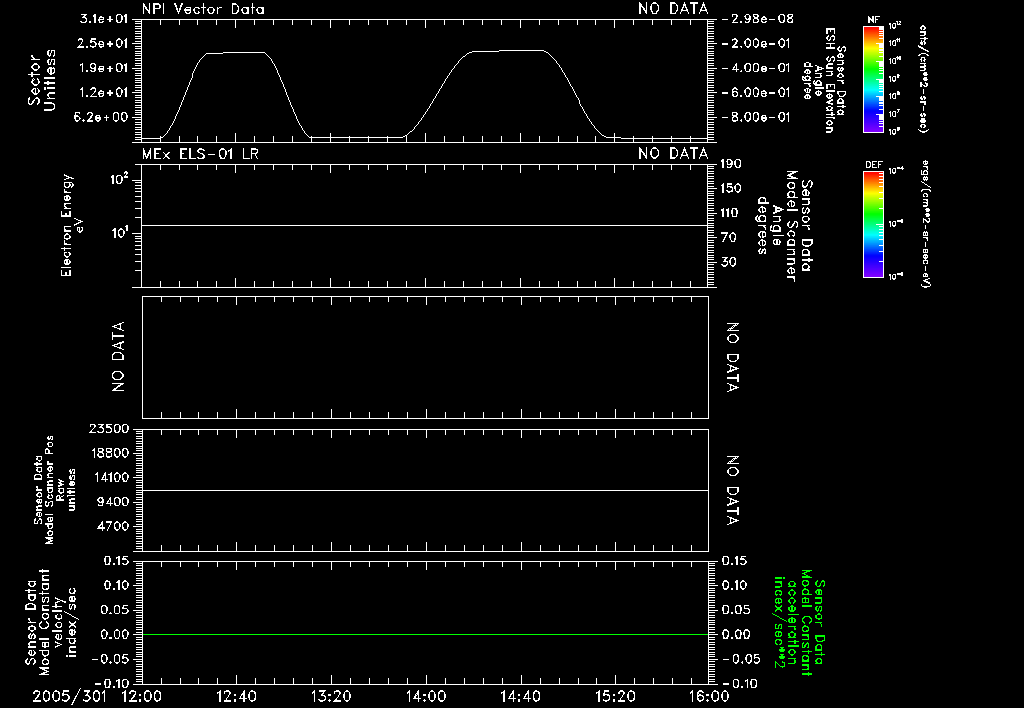Click the '13:20' time axis label
This screenshot has height=708, width=1024.
click(x=331, y=696)
